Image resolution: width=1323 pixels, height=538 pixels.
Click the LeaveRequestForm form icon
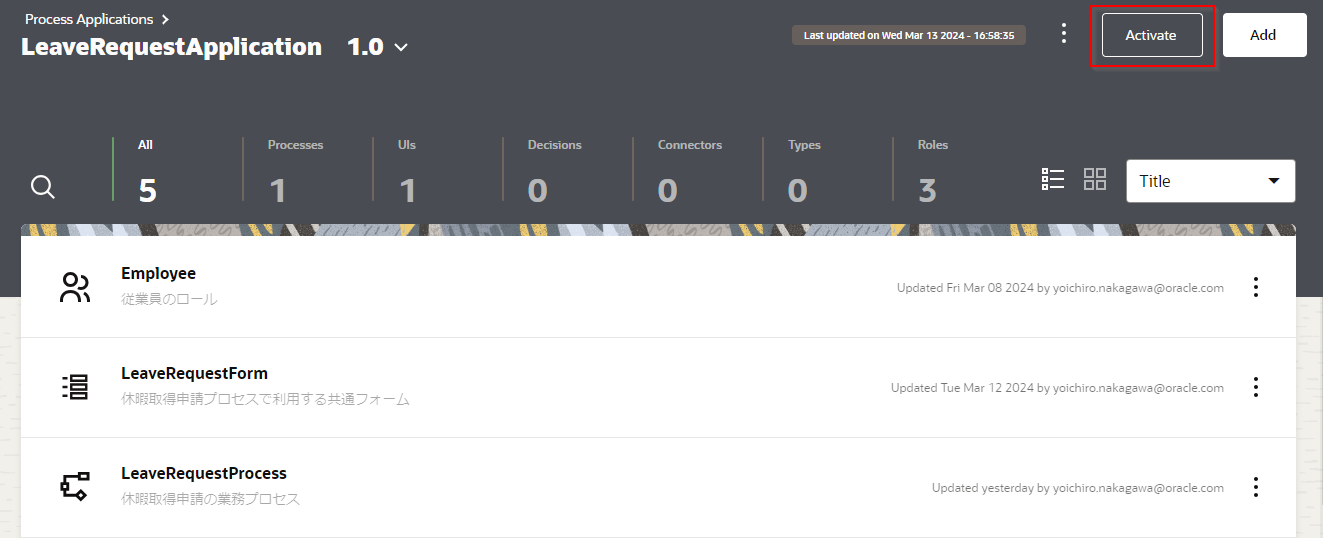[x=75, y=387]
